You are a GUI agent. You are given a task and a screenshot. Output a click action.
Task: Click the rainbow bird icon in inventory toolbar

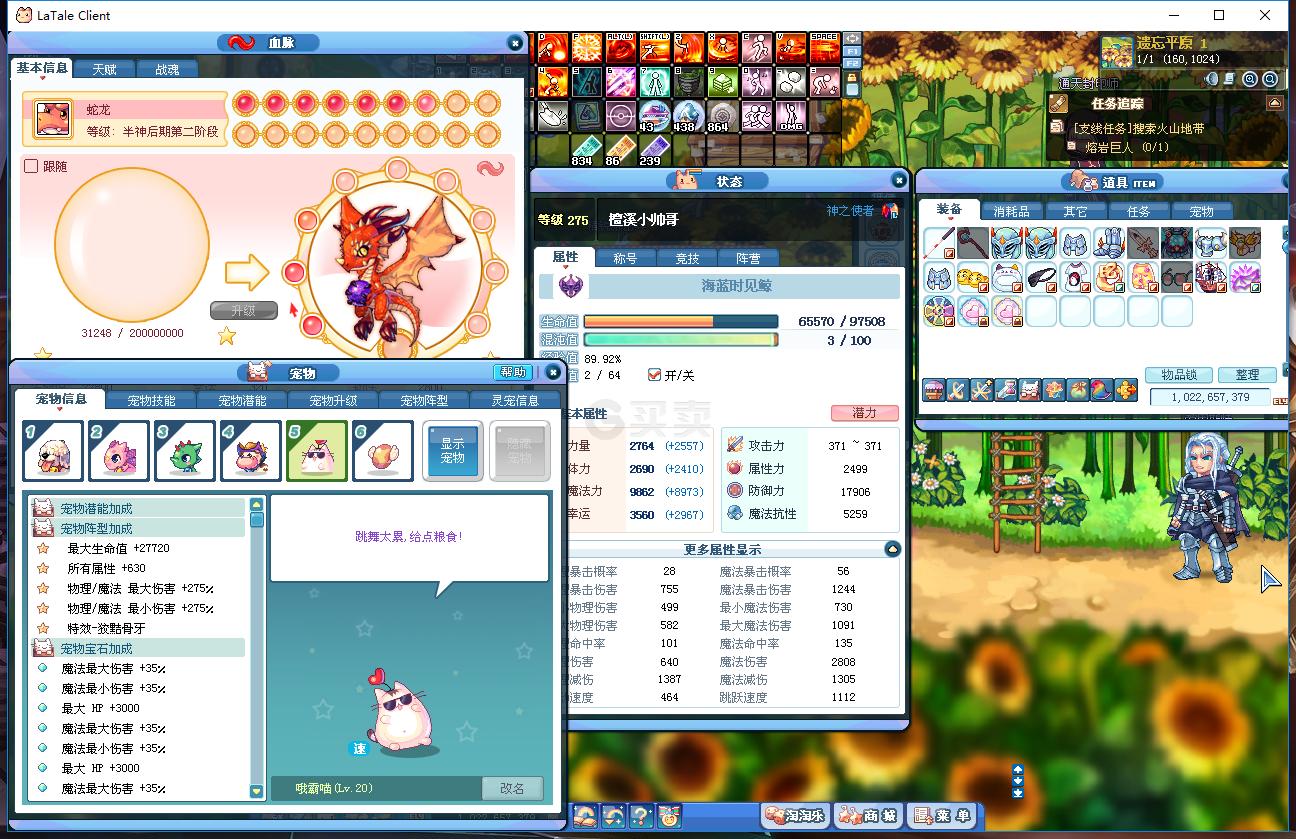(1101, 391)
